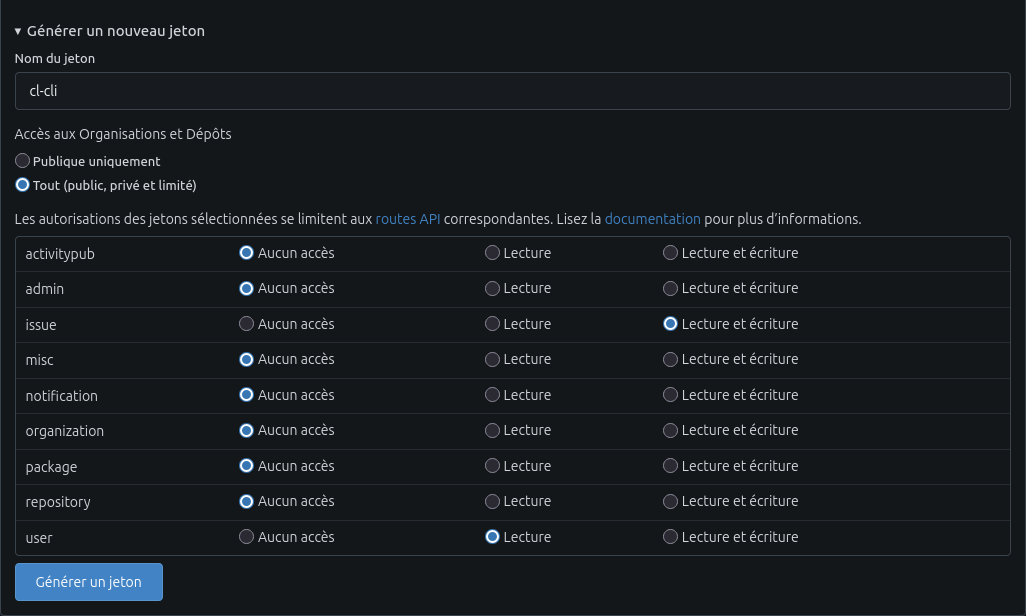Enable "Lecture" for misc scope
1026x616 pixels.
click(492, 359)
